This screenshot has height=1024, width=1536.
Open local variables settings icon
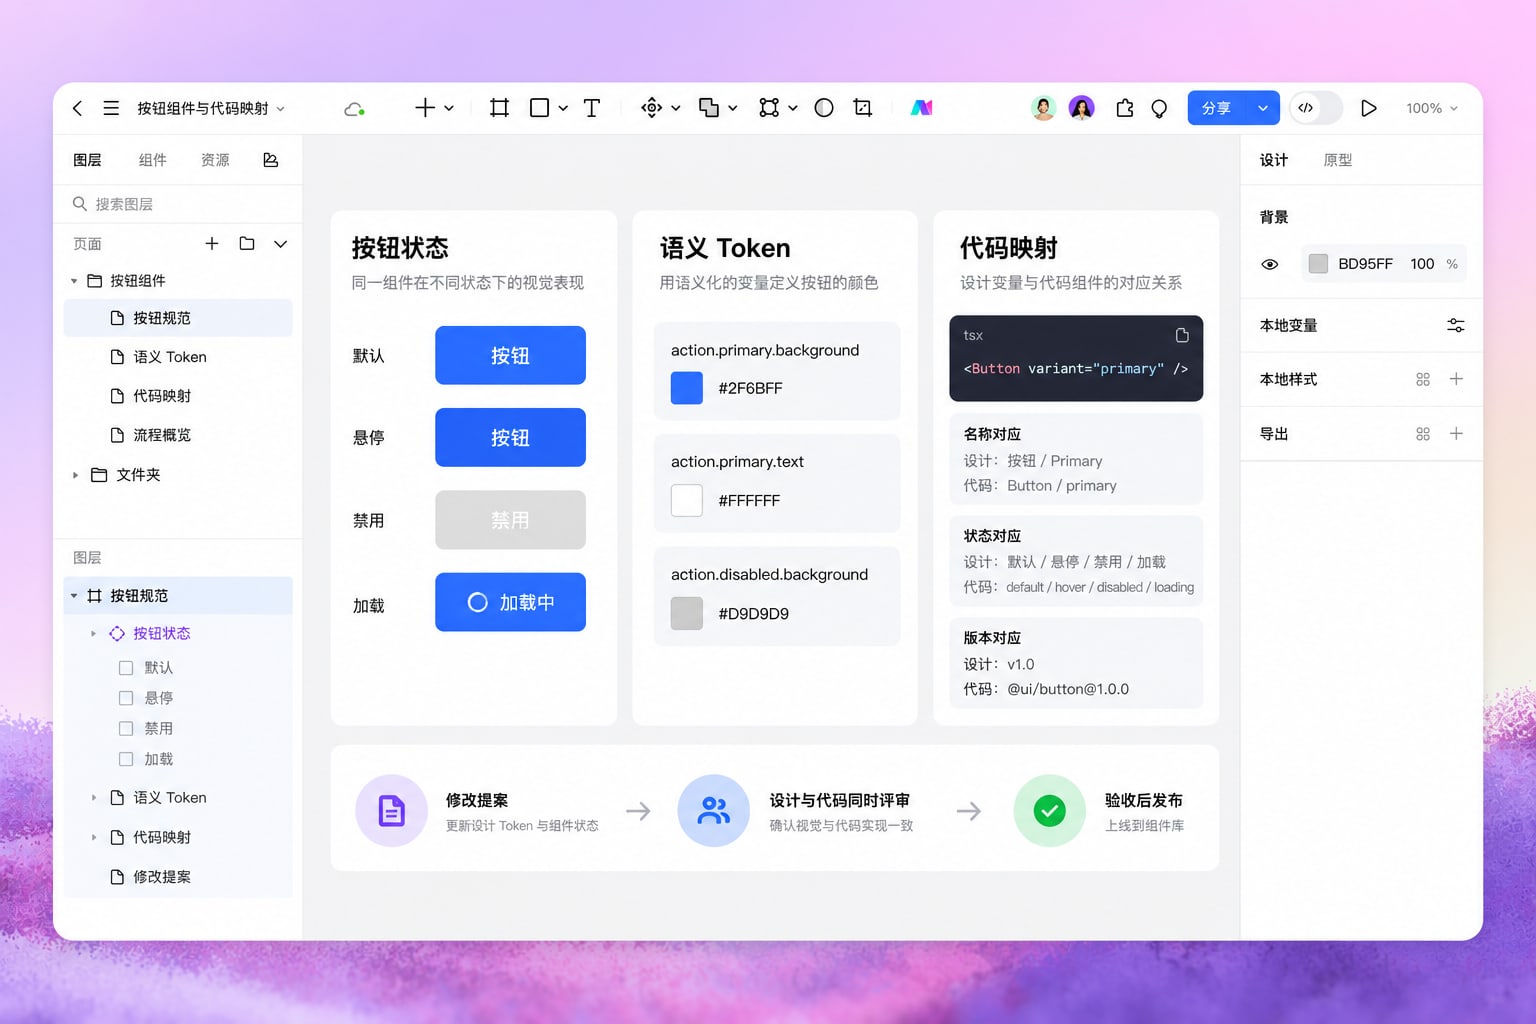click(1455, 325)
